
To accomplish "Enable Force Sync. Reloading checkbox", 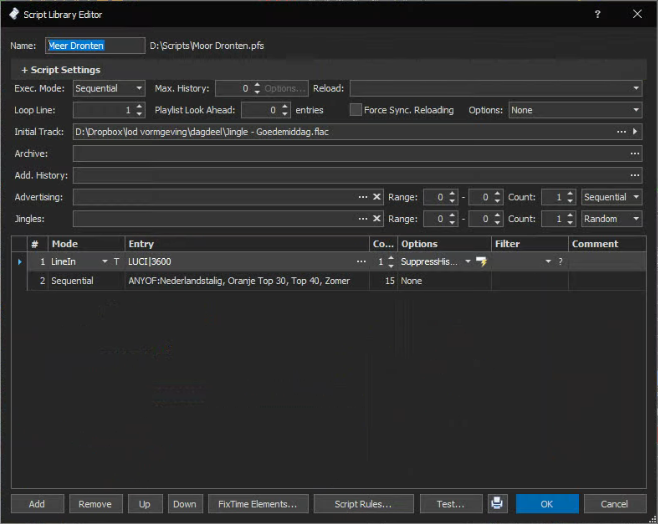I will coord(355,110).
